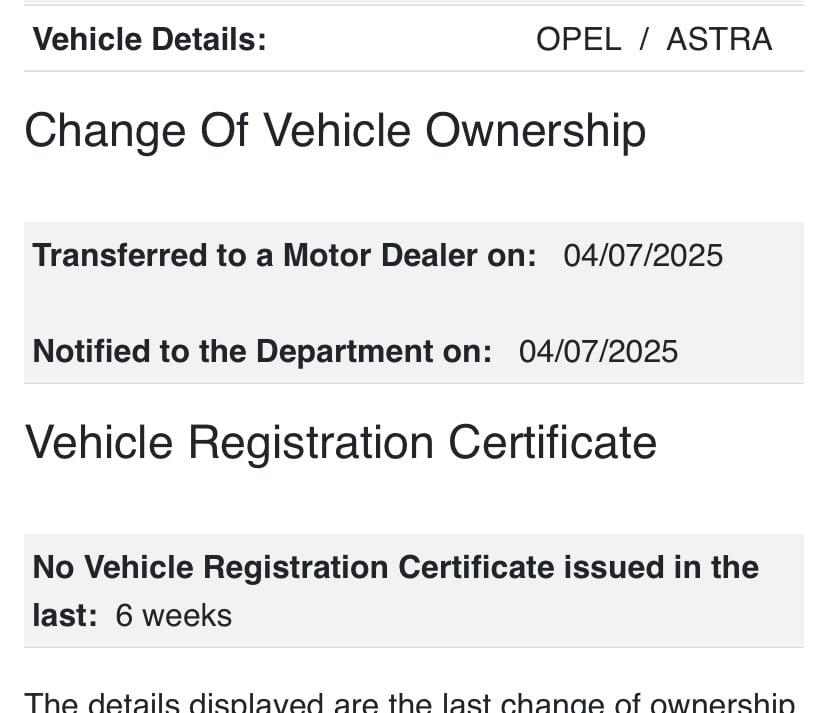
Task: Select the motor dealer transfer date 04/07/2025
Action: click(x=643, y=256)
